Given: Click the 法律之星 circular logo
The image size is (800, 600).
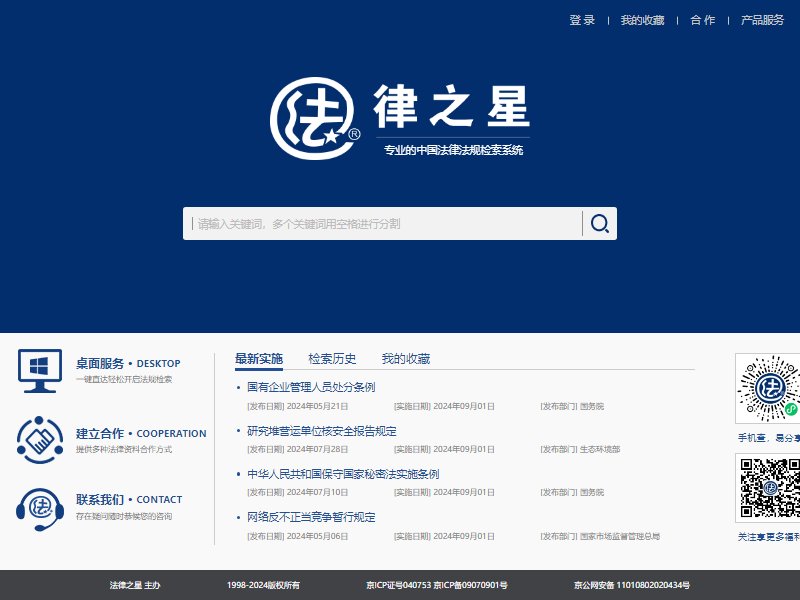Looking at the screenshot, I should point(315,118).
